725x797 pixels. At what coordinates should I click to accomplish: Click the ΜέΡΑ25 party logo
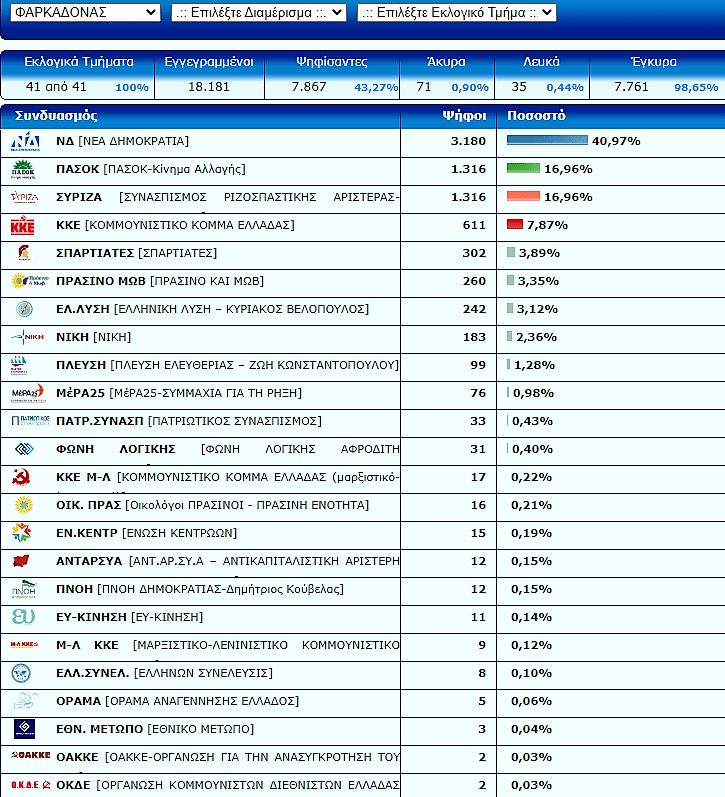pyautogui.click(x=27, y=393)
